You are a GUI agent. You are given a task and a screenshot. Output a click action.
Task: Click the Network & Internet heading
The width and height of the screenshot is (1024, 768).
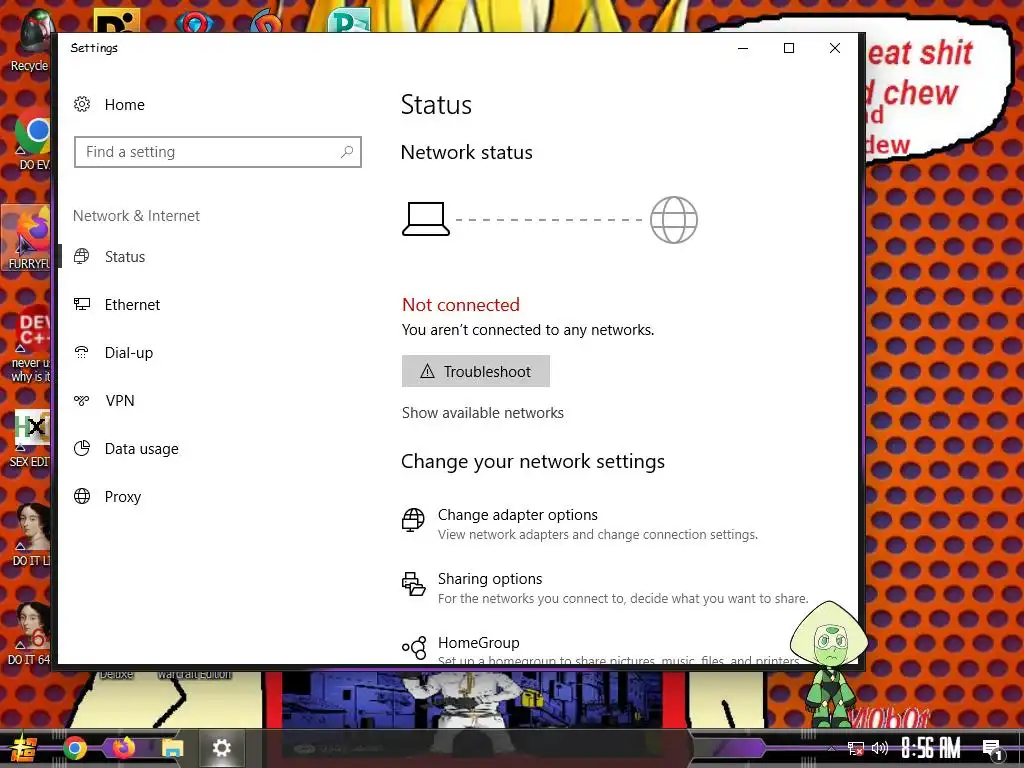point(136,216)
